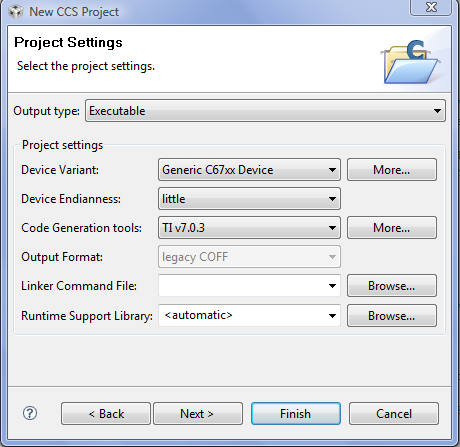Open the Output type dropdown
The image size is (460, 447).
tap(265, 111)
